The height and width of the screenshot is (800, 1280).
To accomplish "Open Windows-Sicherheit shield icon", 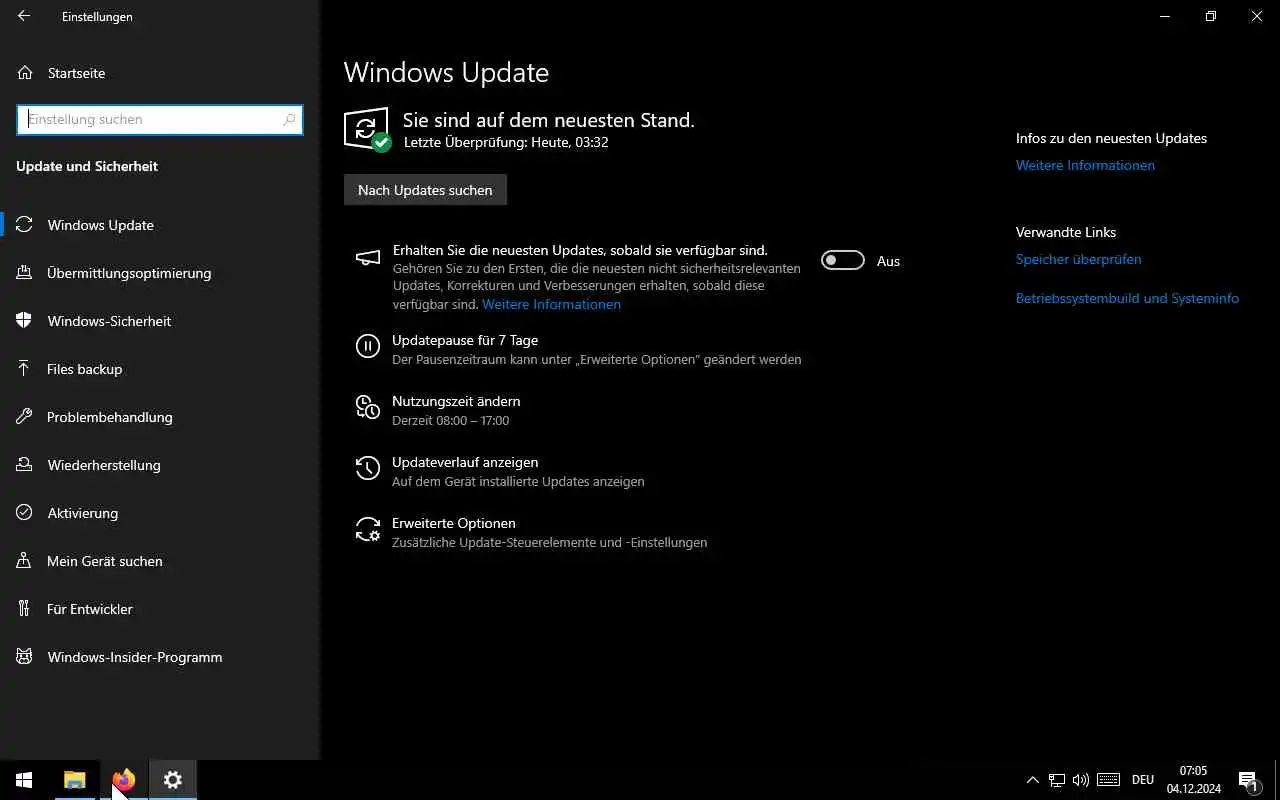I will [x=25, y=321].
